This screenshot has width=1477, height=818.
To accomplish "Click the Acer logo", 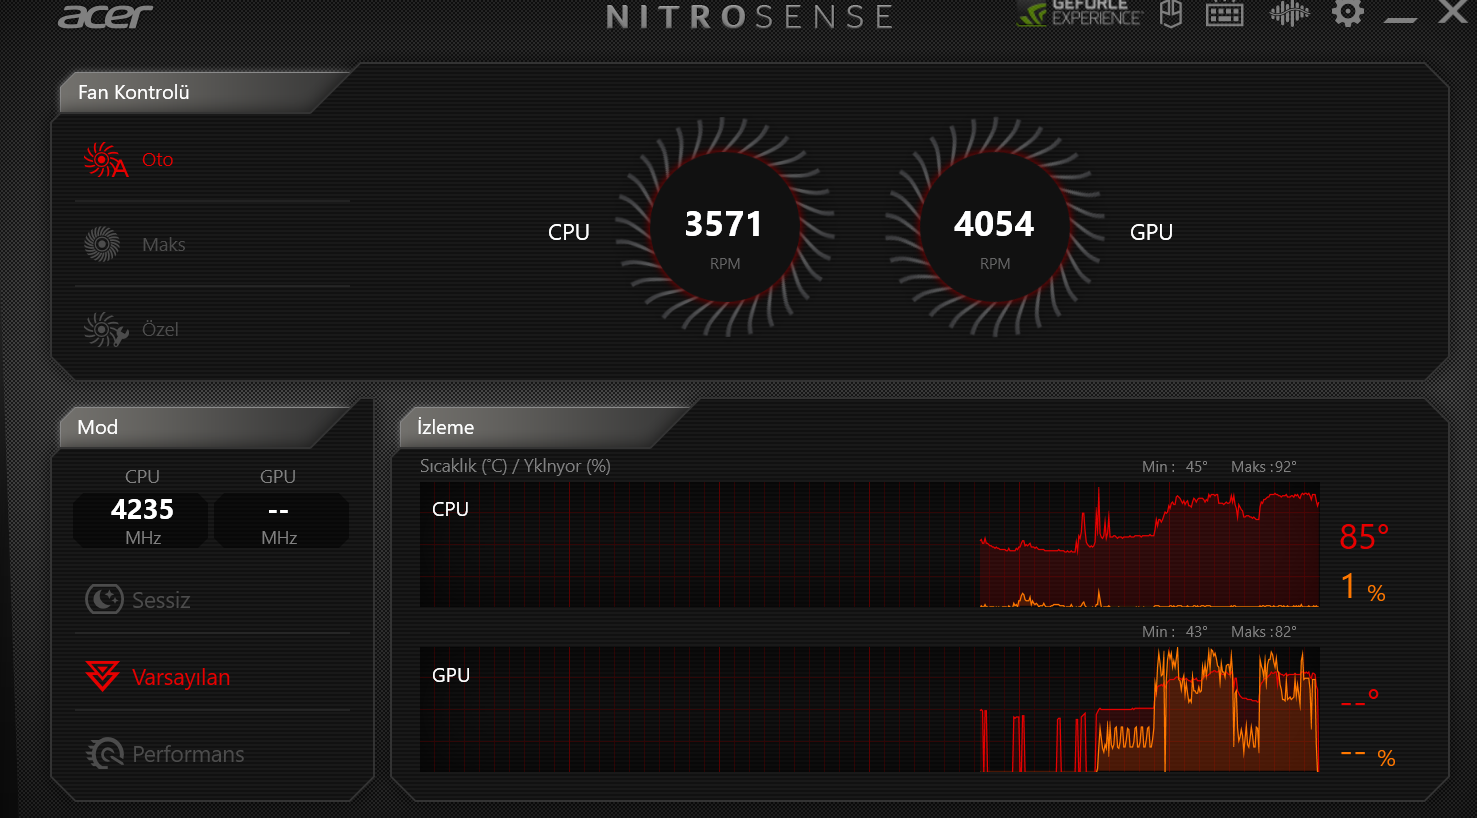I will click(x=105, y=17).
